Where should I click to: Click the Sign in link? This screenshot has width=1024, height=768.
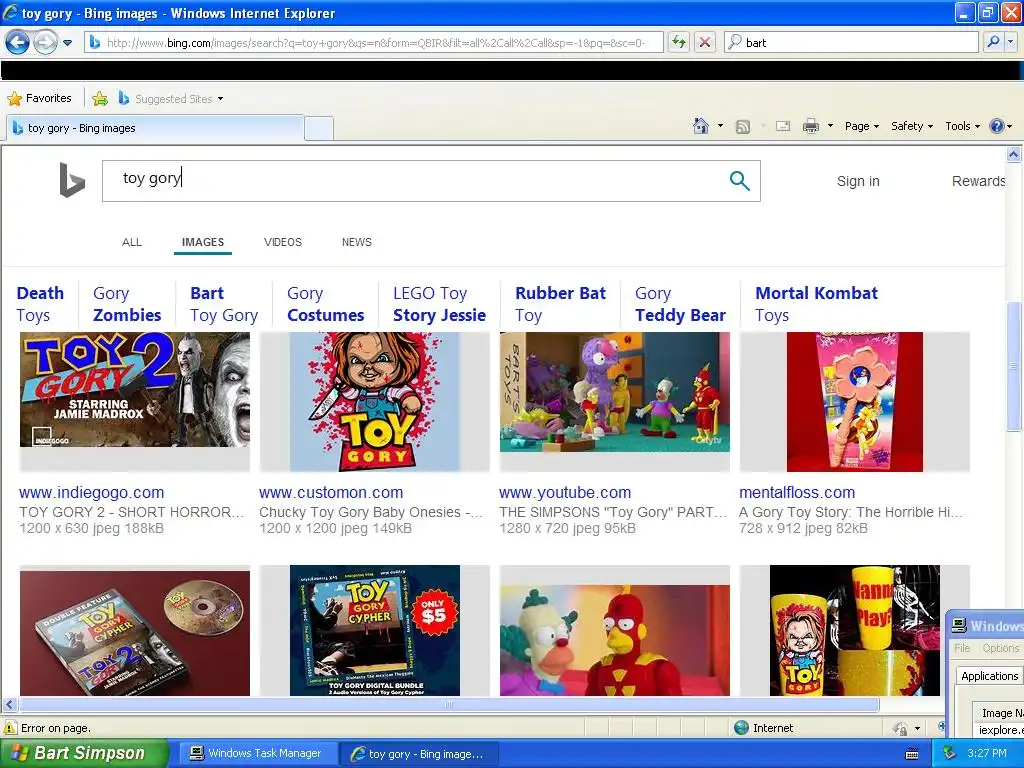tap(858, 181)
